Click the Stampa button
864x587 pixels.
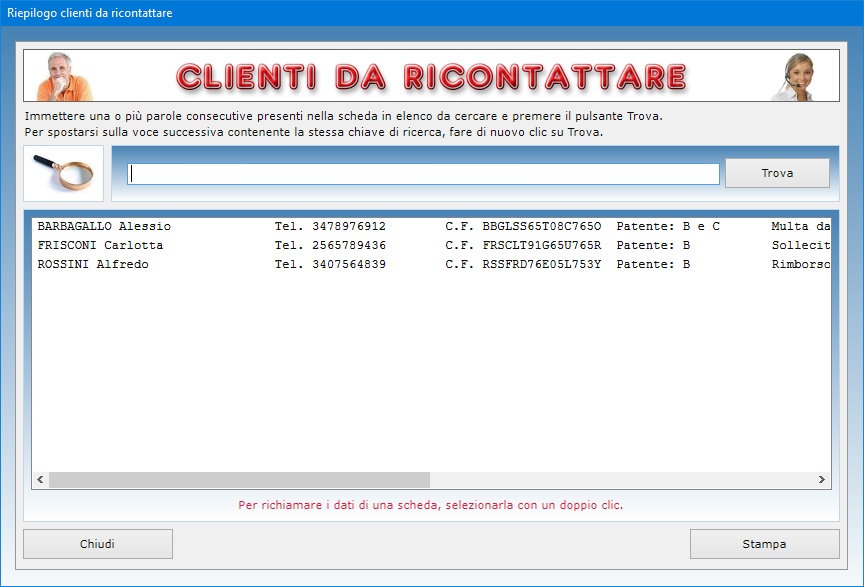[764, 544]
